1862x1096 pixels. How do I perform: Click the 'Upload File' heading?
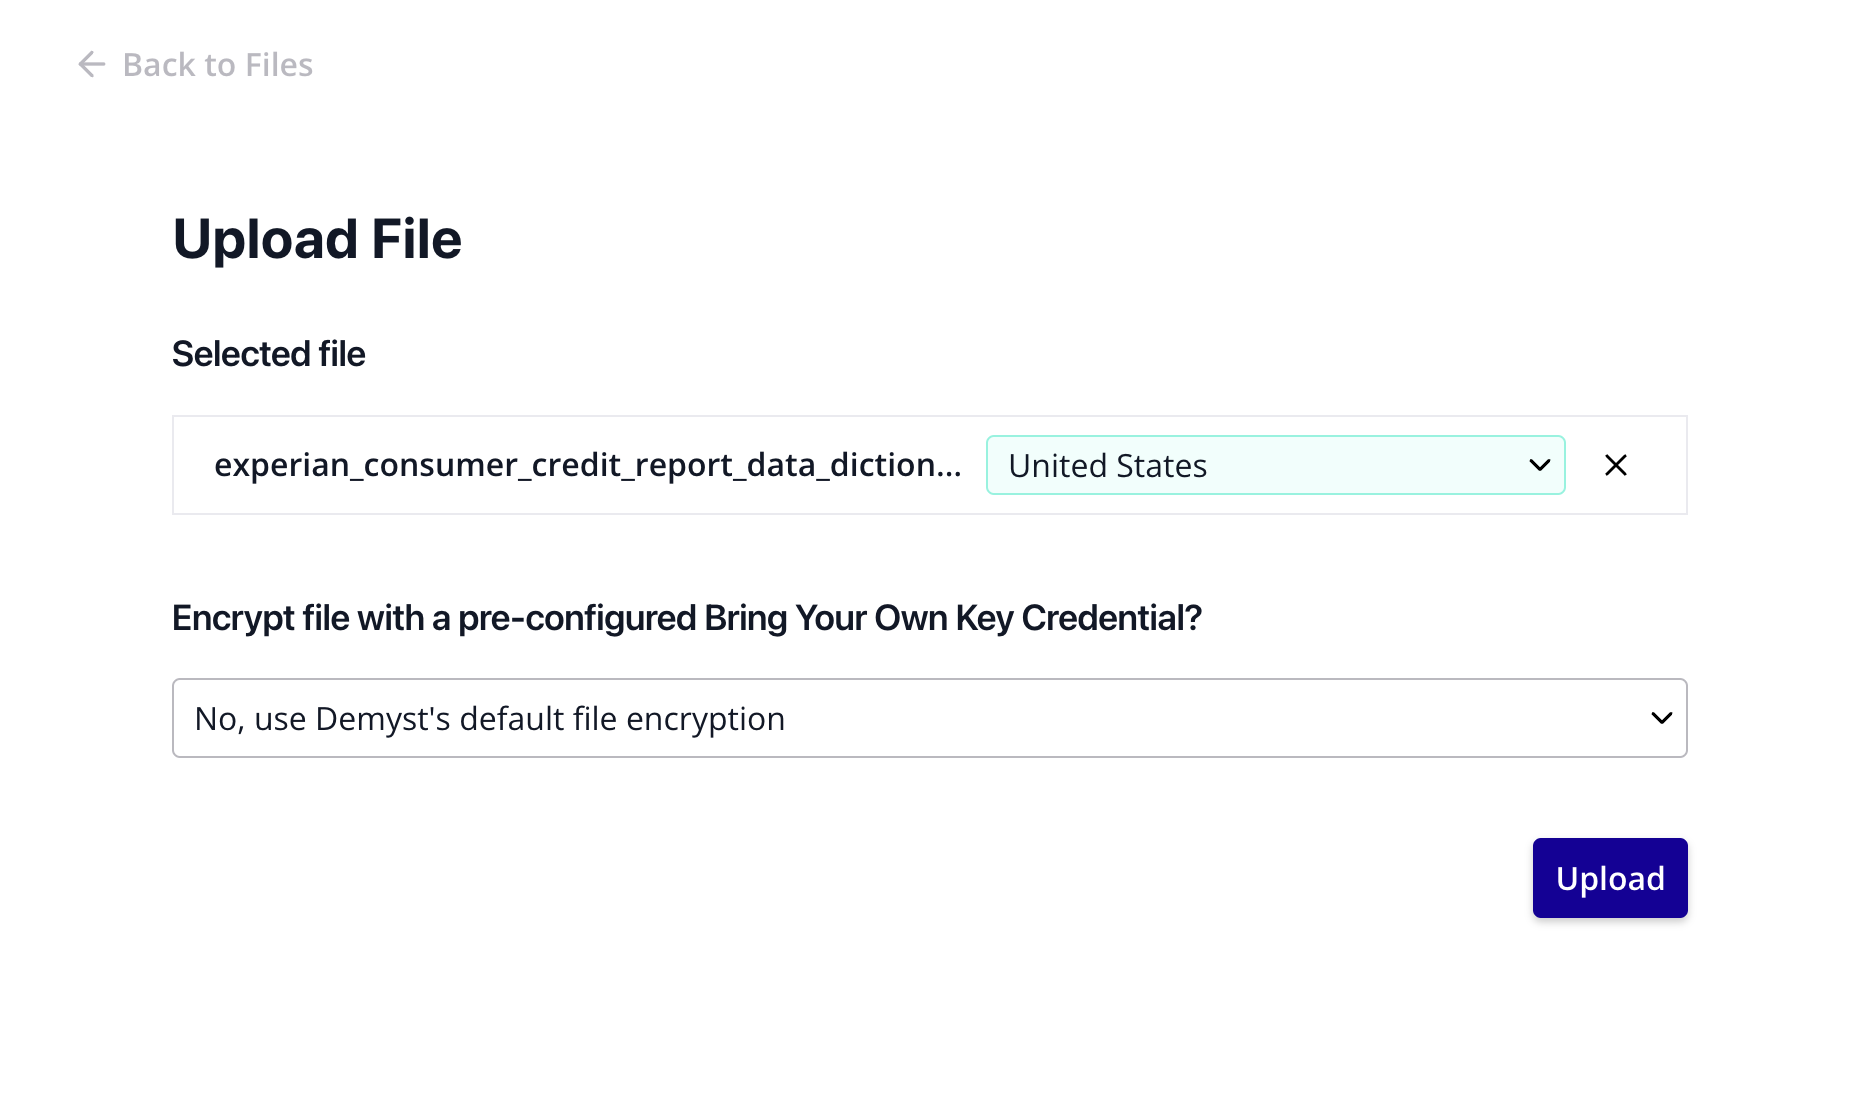point(317,239)
